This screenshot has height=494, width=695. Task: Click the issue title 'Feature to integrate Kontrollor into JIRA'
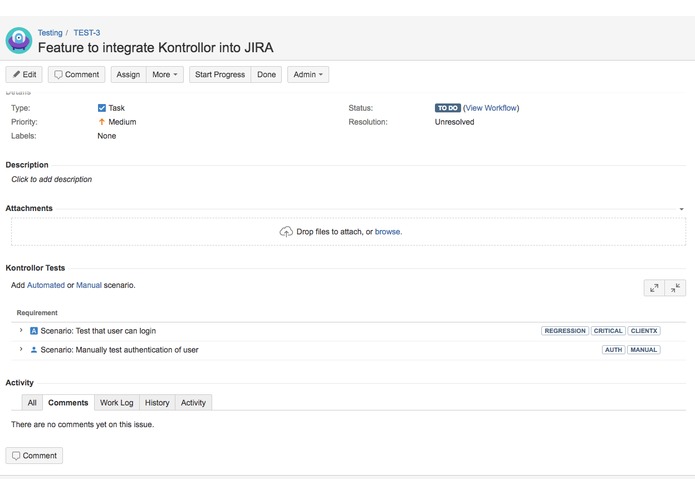(156, 48)
